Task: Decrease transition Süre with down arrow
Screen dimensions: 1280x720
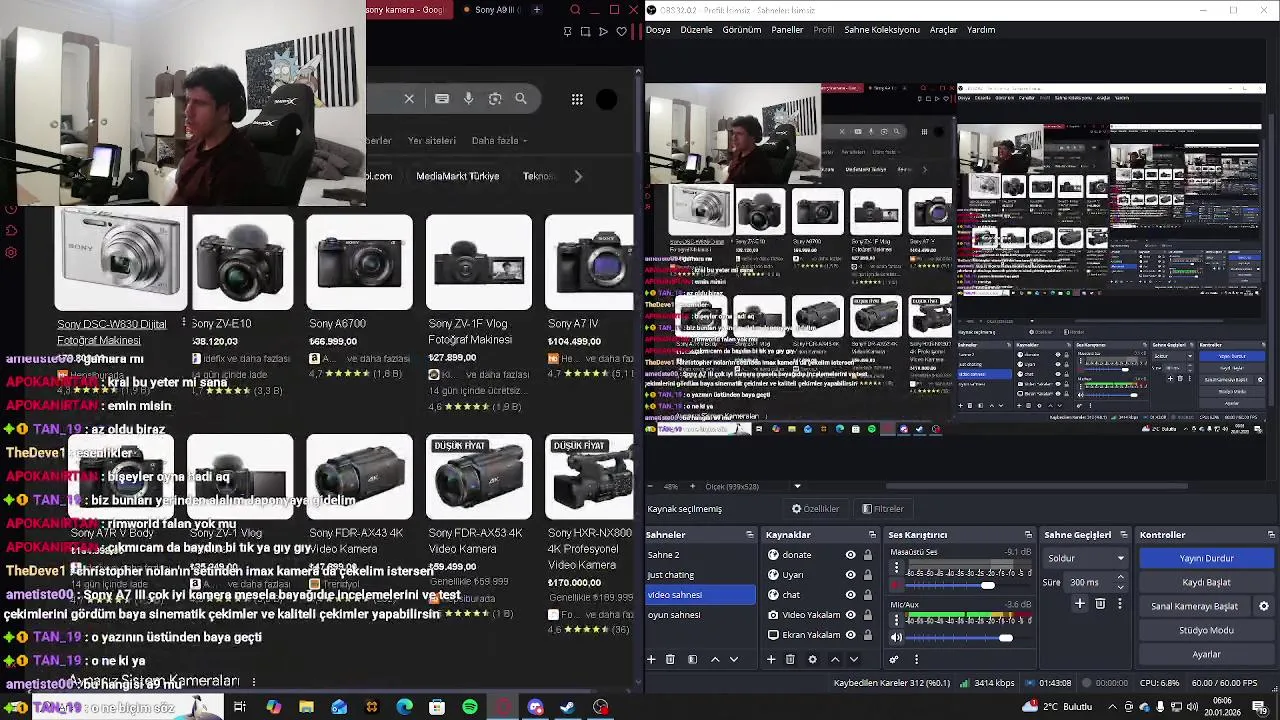Action: point(1120,587)
